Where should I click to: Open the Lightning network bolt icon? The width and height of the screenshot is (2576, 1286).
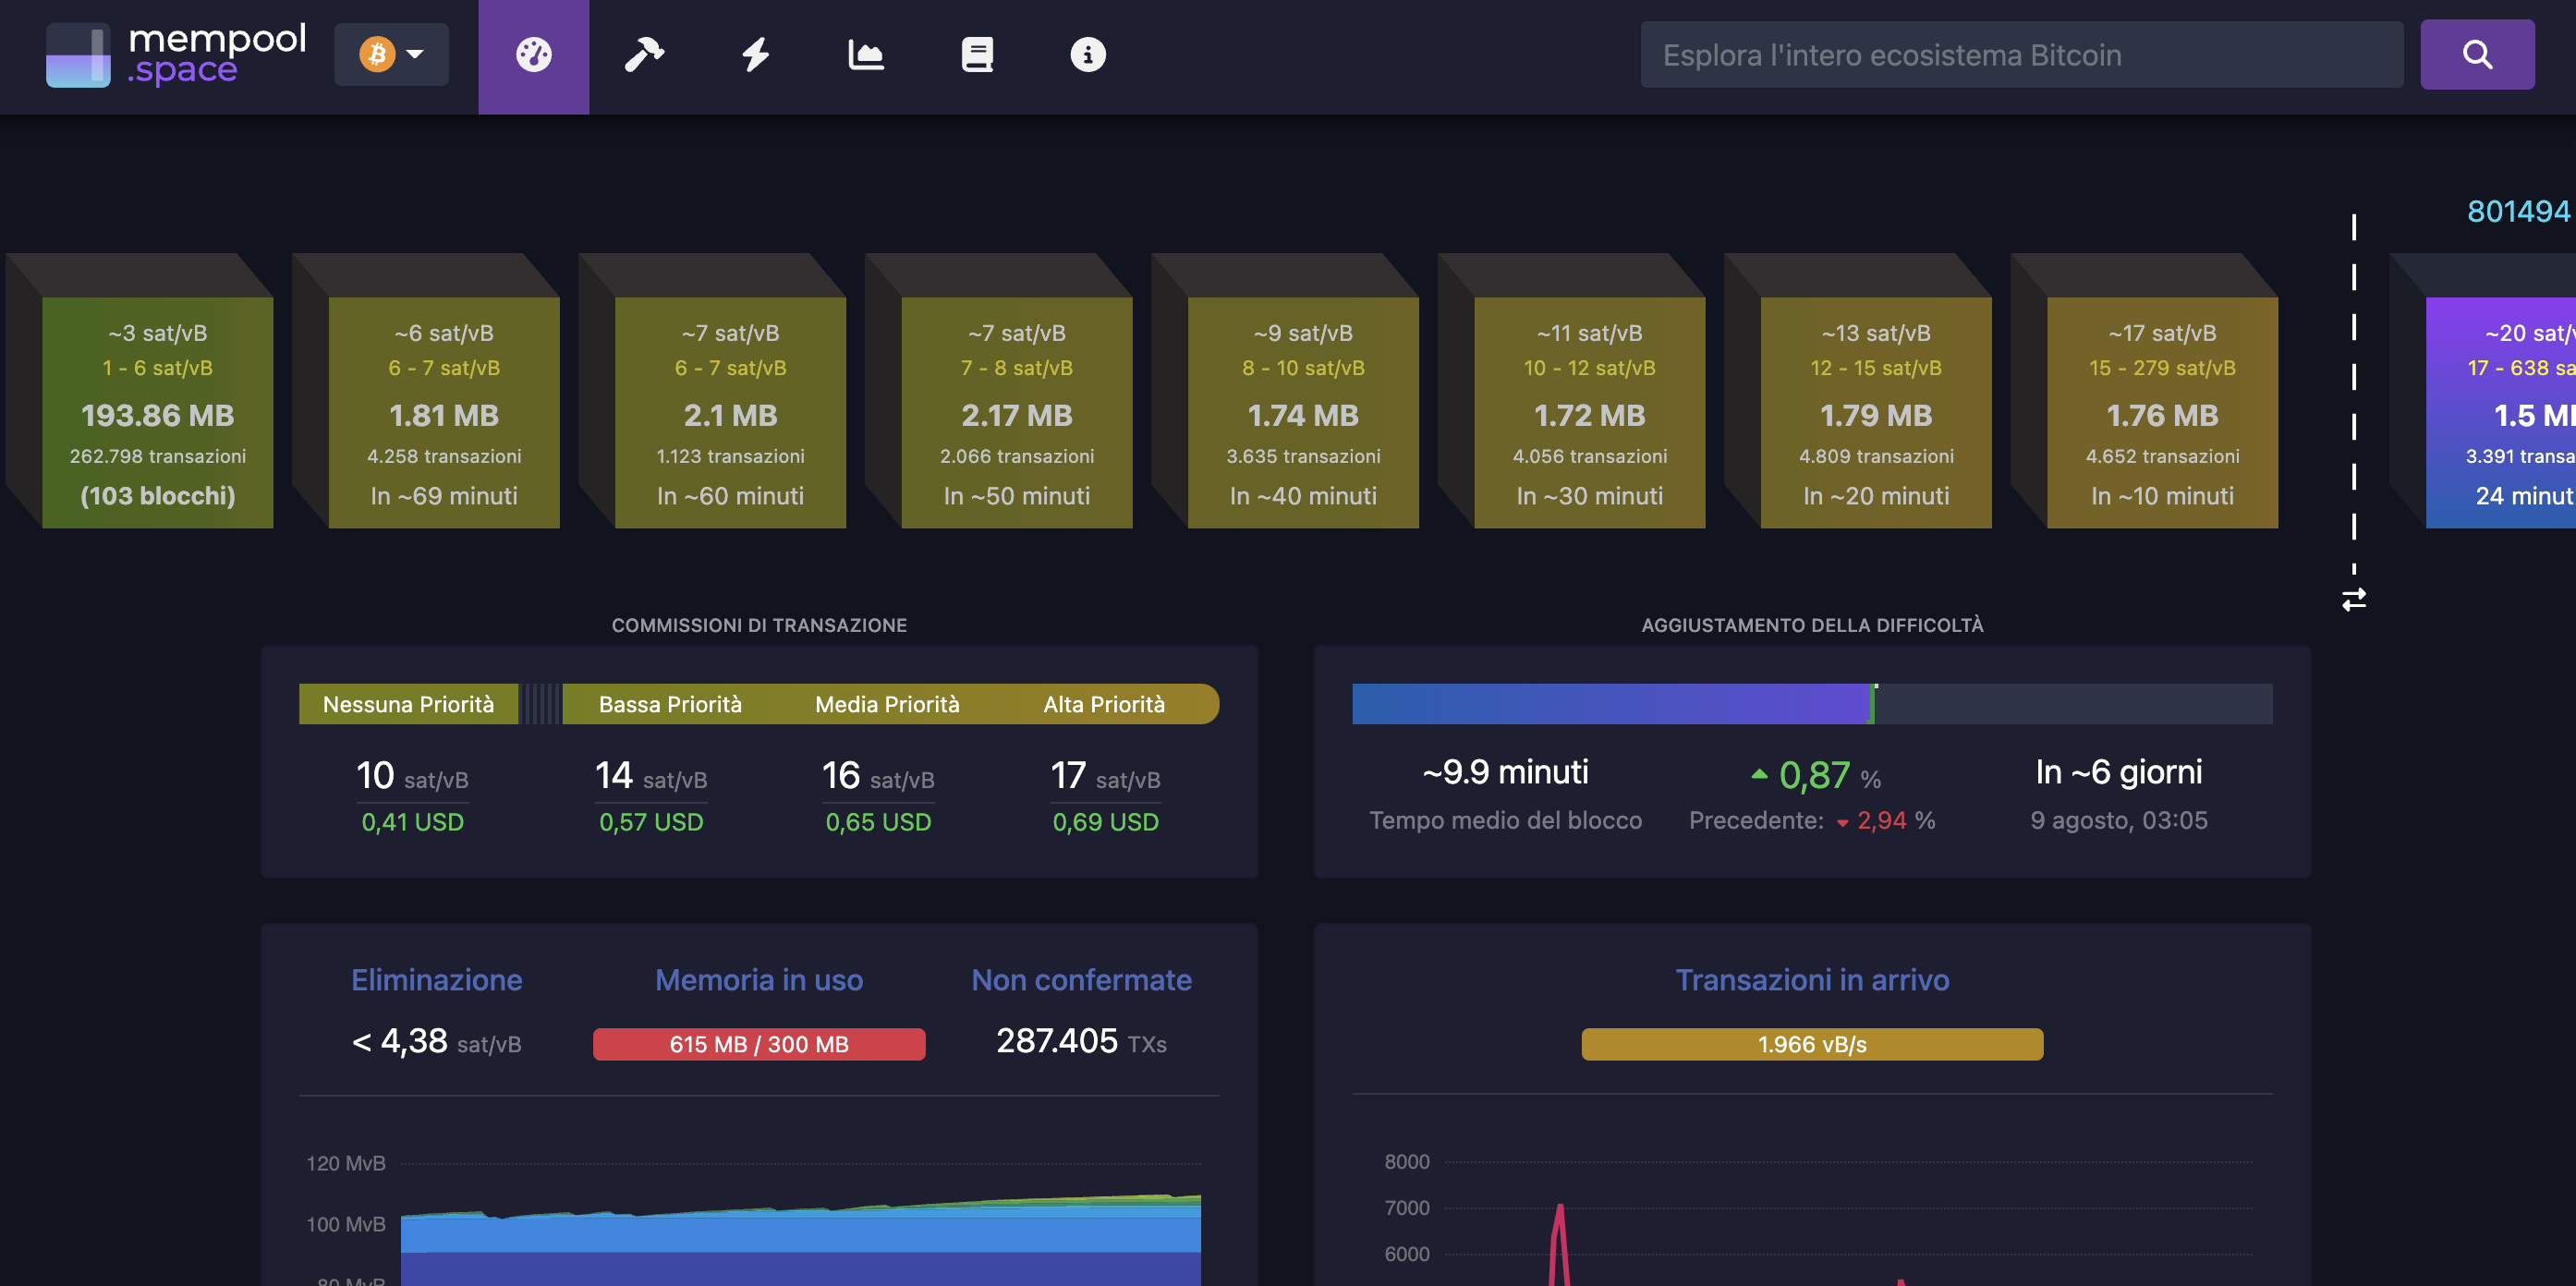point(756,55)
